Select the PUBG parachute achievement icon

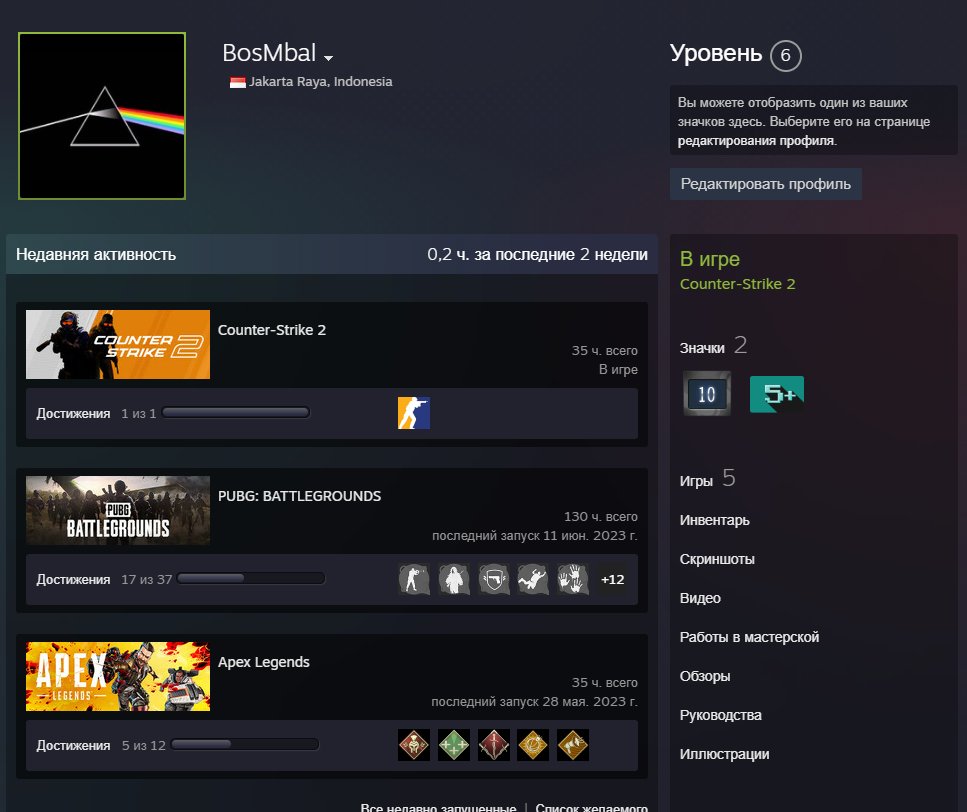click(x=533, y=579)
